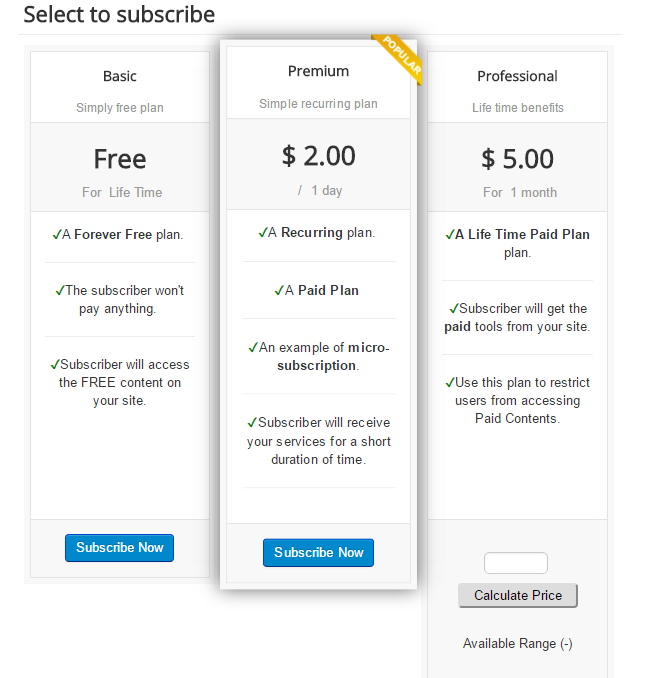Click the yellow POPULAR ribbon badge
649x678 pixels.
point(398,59)
